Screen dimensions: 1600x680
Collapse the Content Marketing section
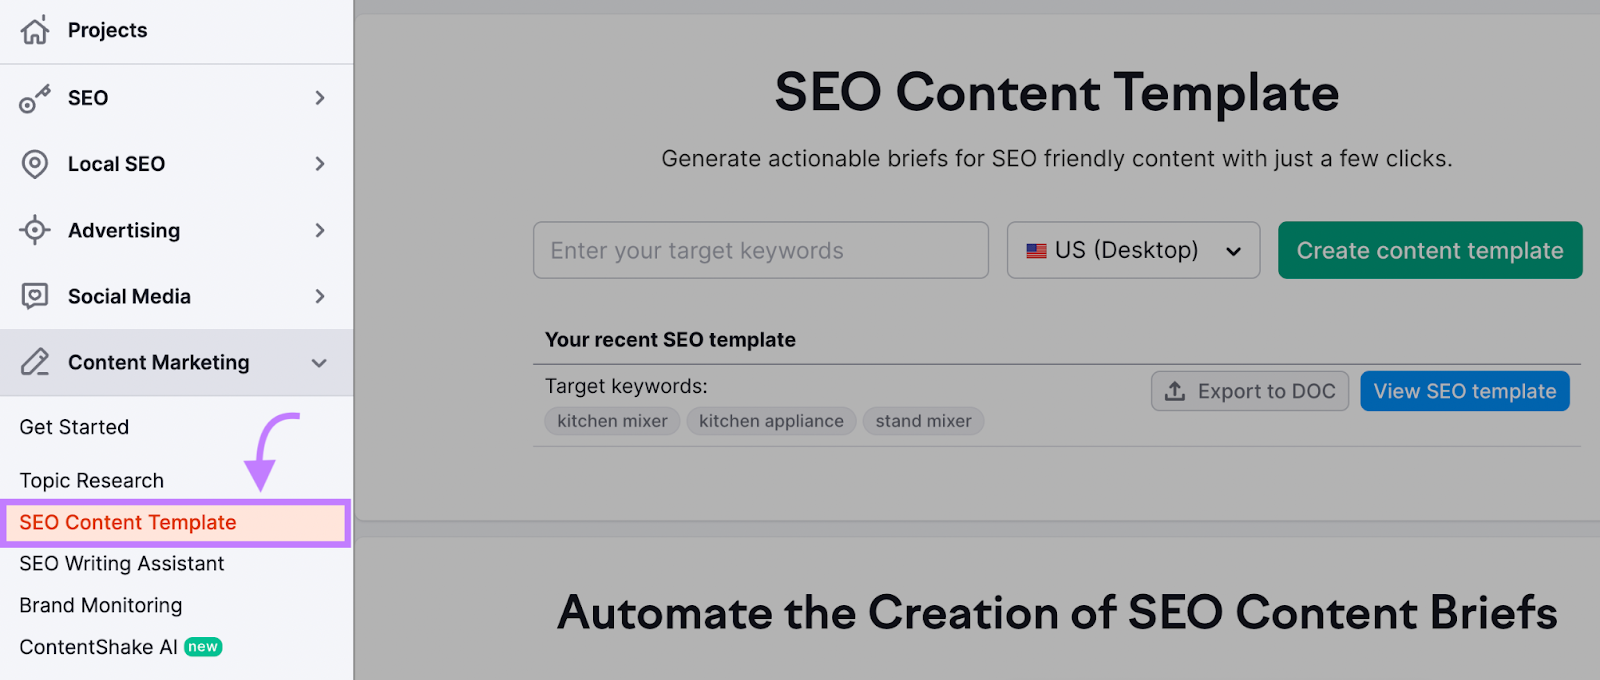pos(319,362)
